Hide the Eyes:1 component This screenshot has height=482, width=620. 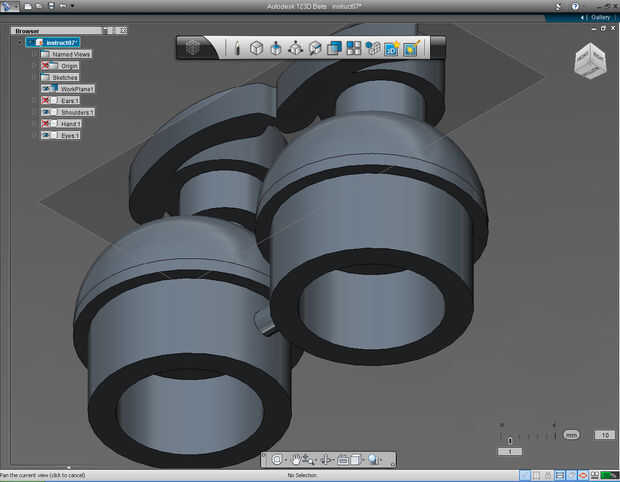[45, 135]
